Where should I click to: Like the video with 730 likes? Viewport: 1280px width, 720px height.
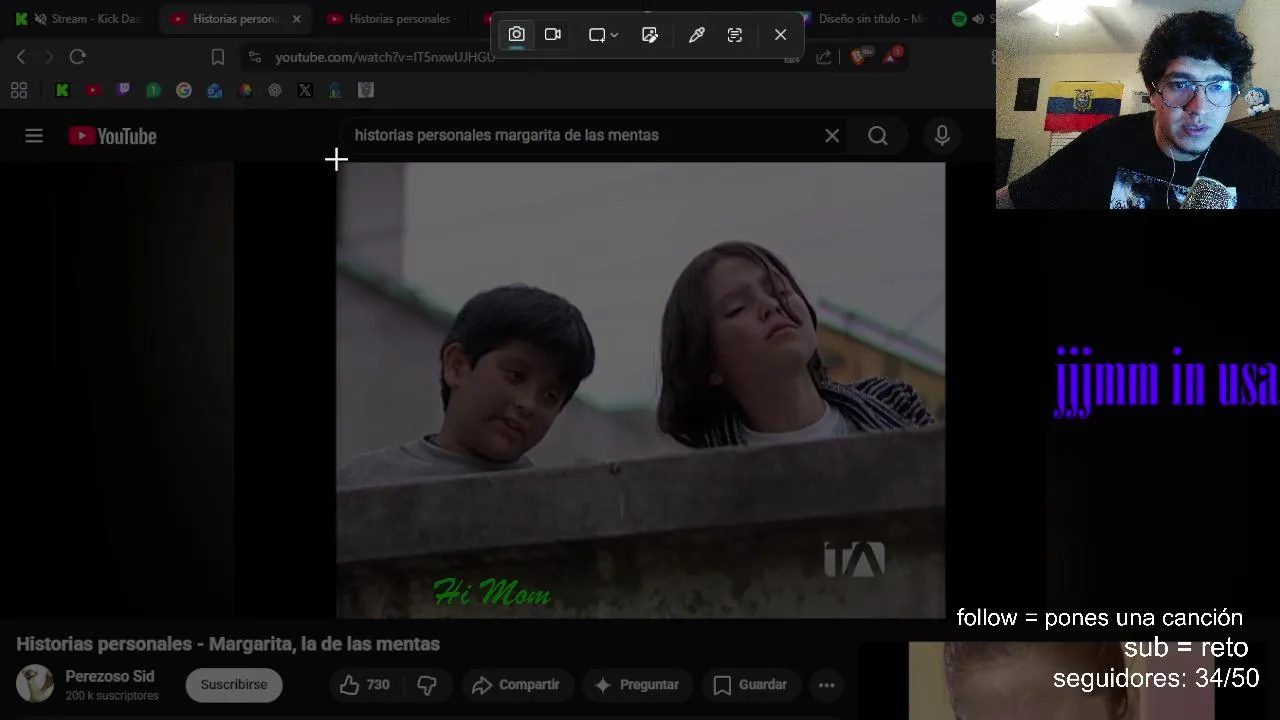[364, 685]
